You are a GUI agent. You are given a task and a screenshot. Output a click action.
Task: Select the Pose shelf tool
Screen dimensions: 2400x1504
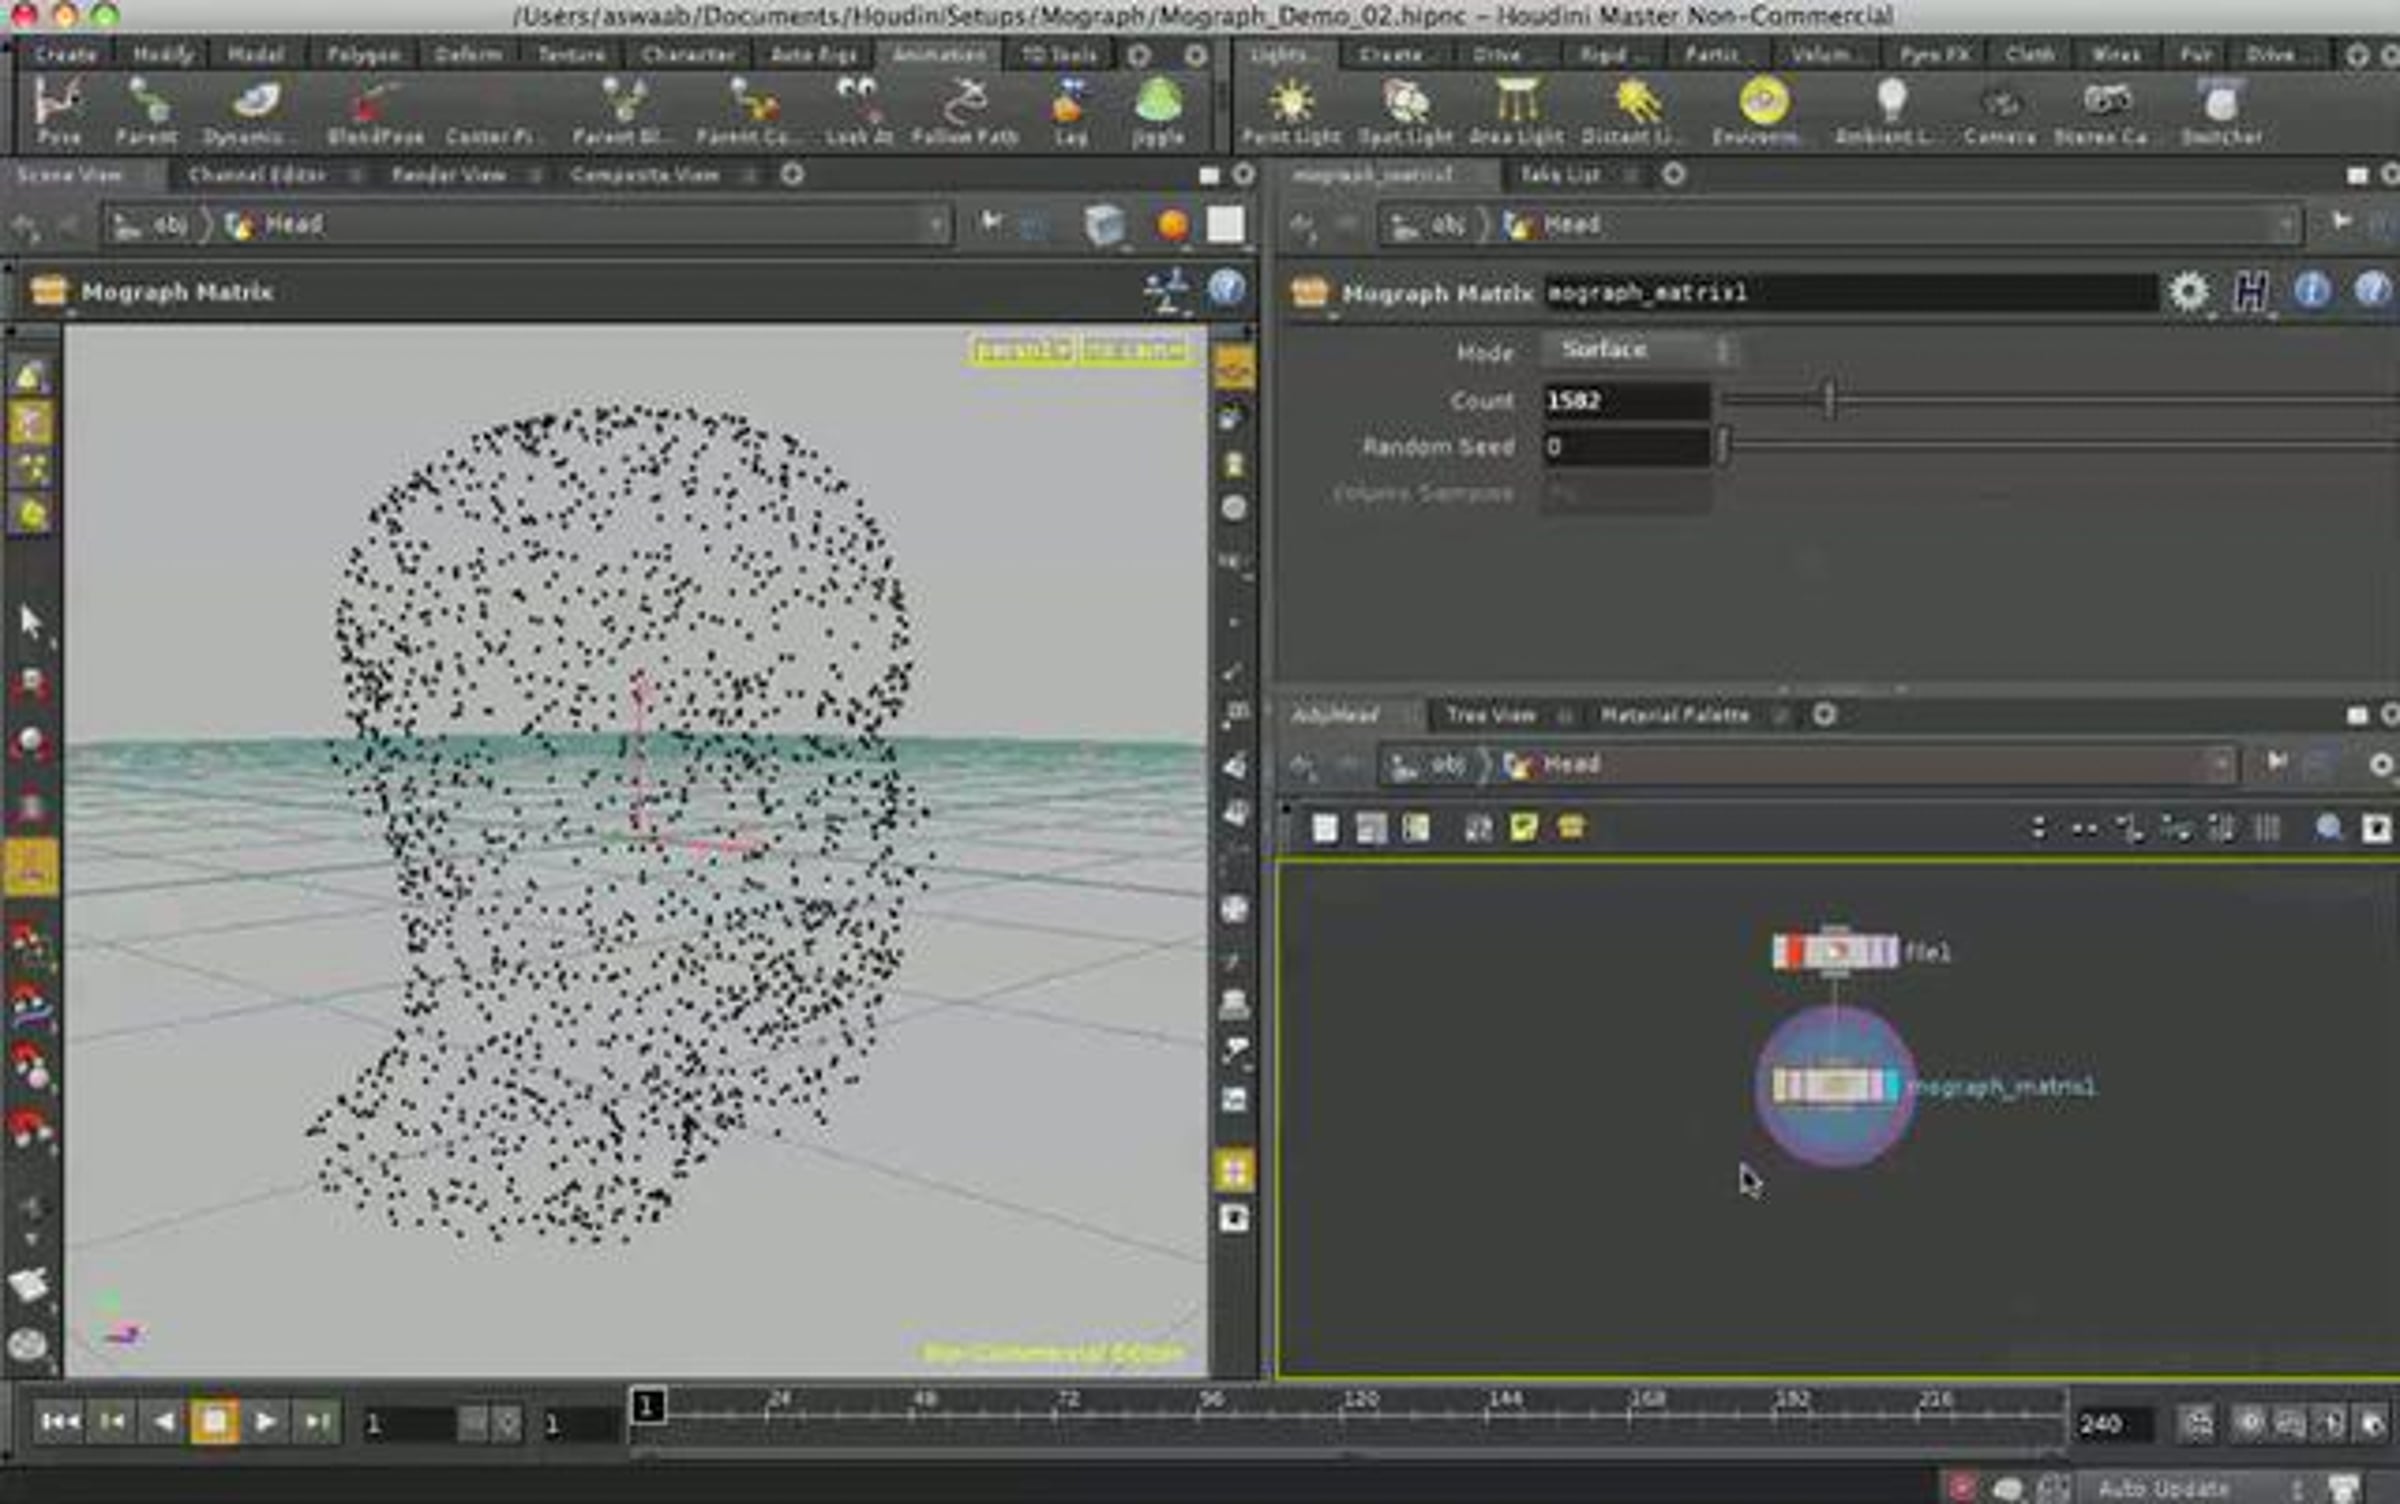pyautogui.click(x=58, y=112)
